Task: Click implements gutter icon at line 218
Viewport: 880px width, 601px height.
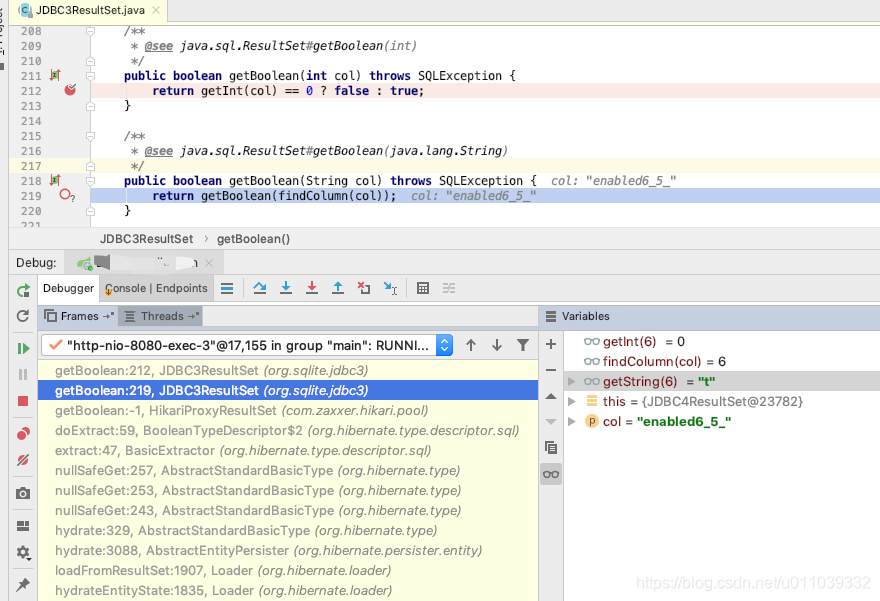Action: pyautogui.click(x=55, y=180)
